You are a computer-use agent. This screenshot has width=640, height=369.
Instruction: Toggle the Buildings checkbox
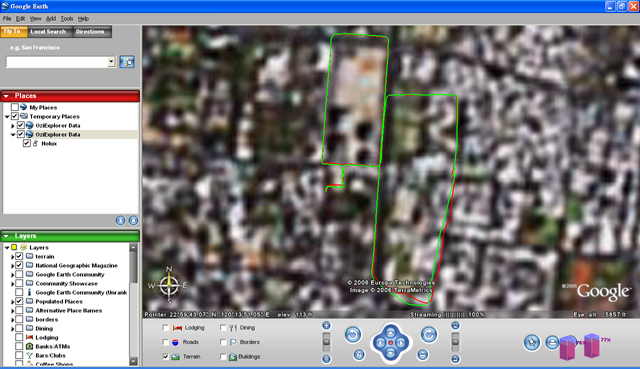click(223, 356)
